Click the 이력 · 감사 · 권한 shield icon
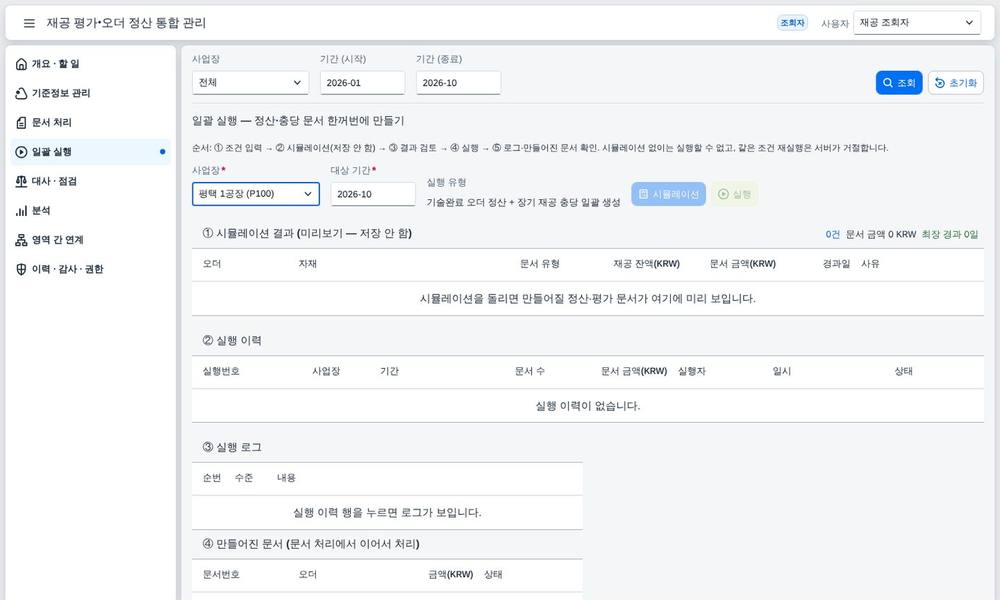Viewport: 1000px width, 600px height. point(21,269)
